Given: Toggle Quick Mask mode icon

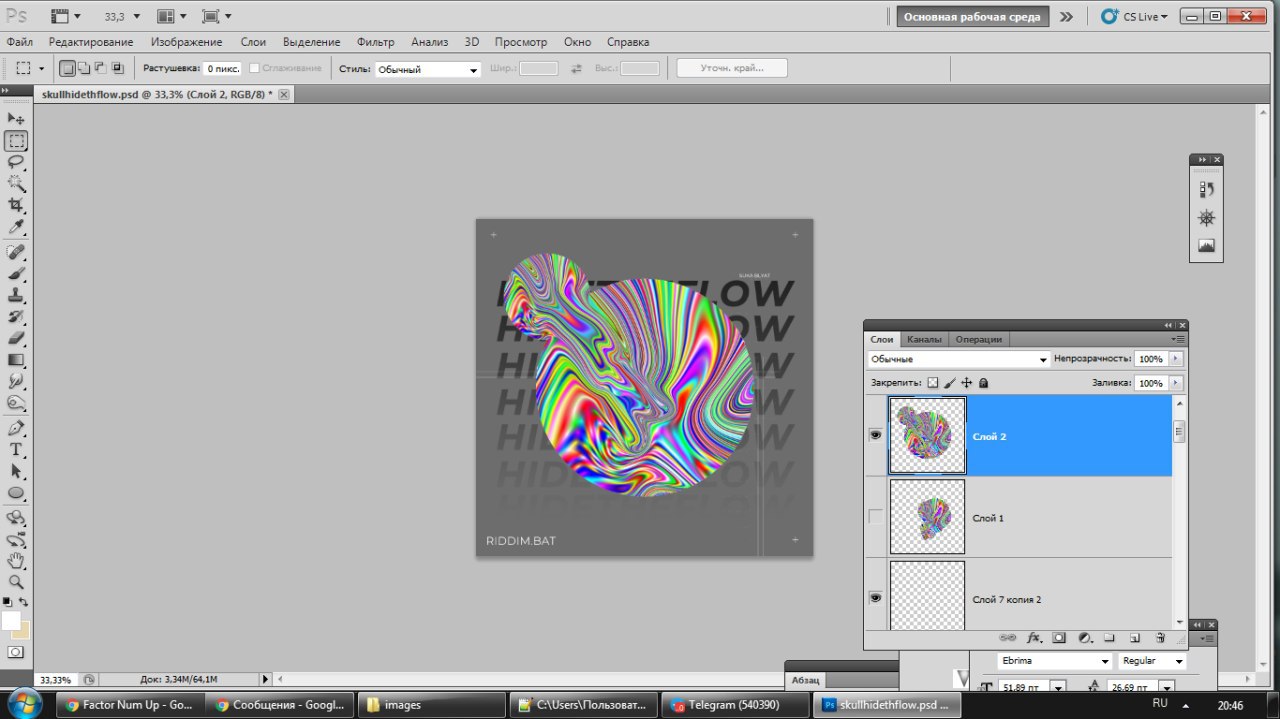Looking at the screenshot, I should pos(16,652).
